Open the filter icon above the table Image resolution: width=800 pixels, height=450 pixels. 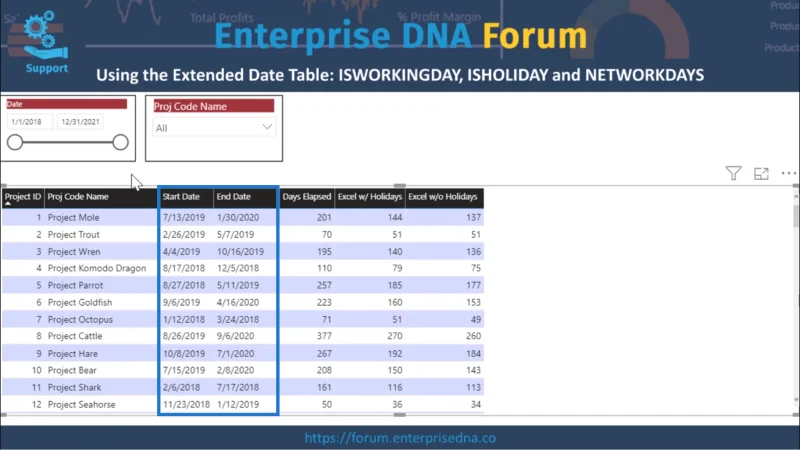733,173
